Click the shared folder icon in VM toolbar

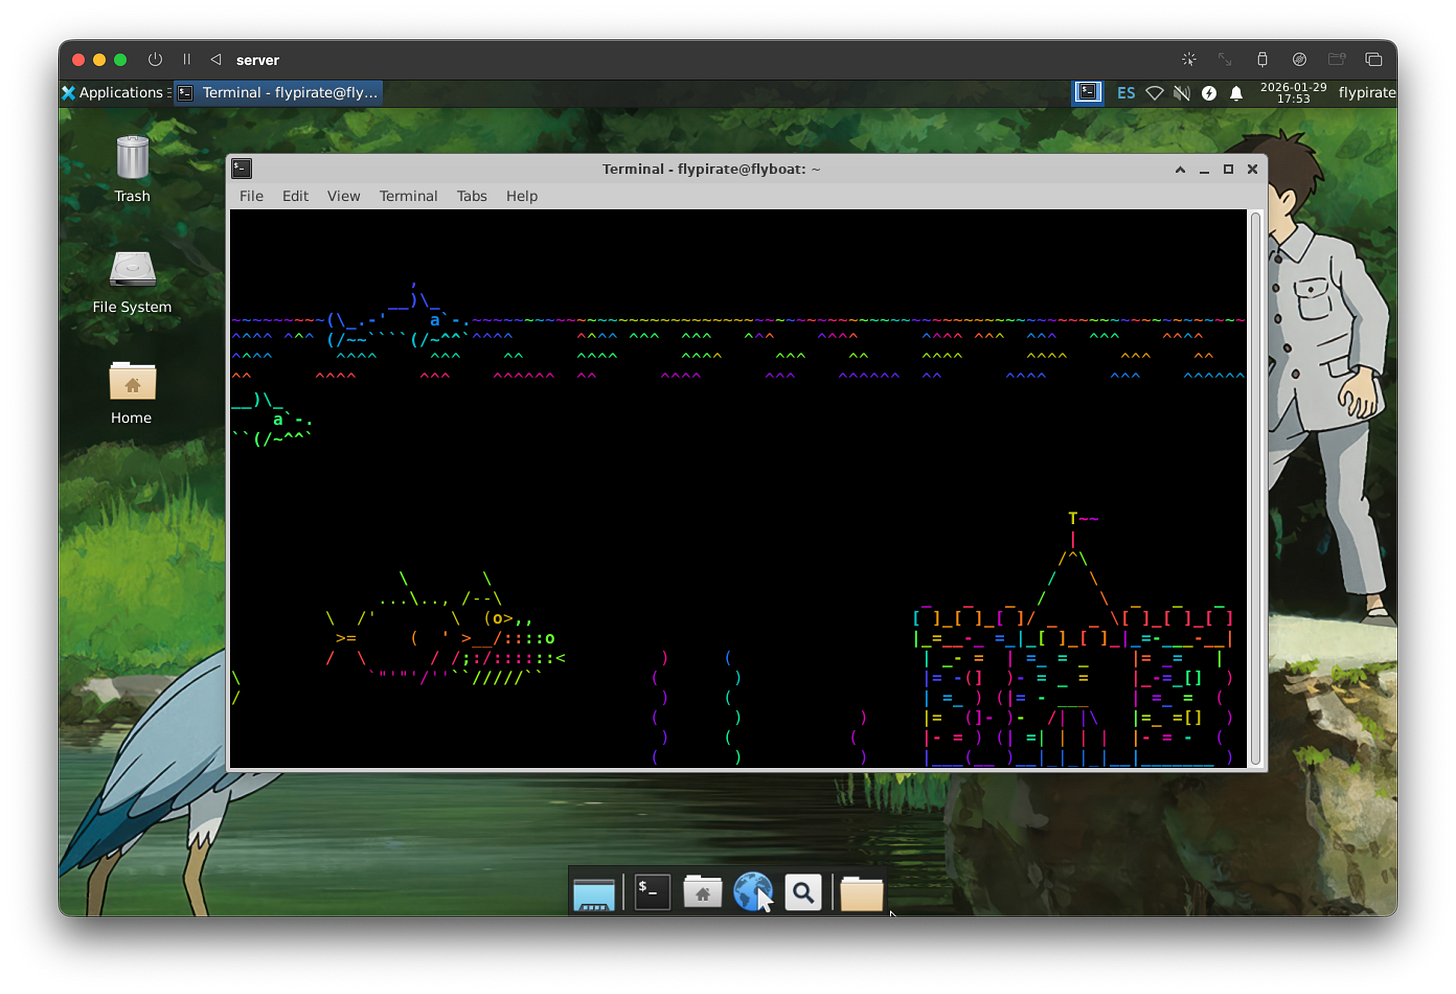(x=1336, y=60)
